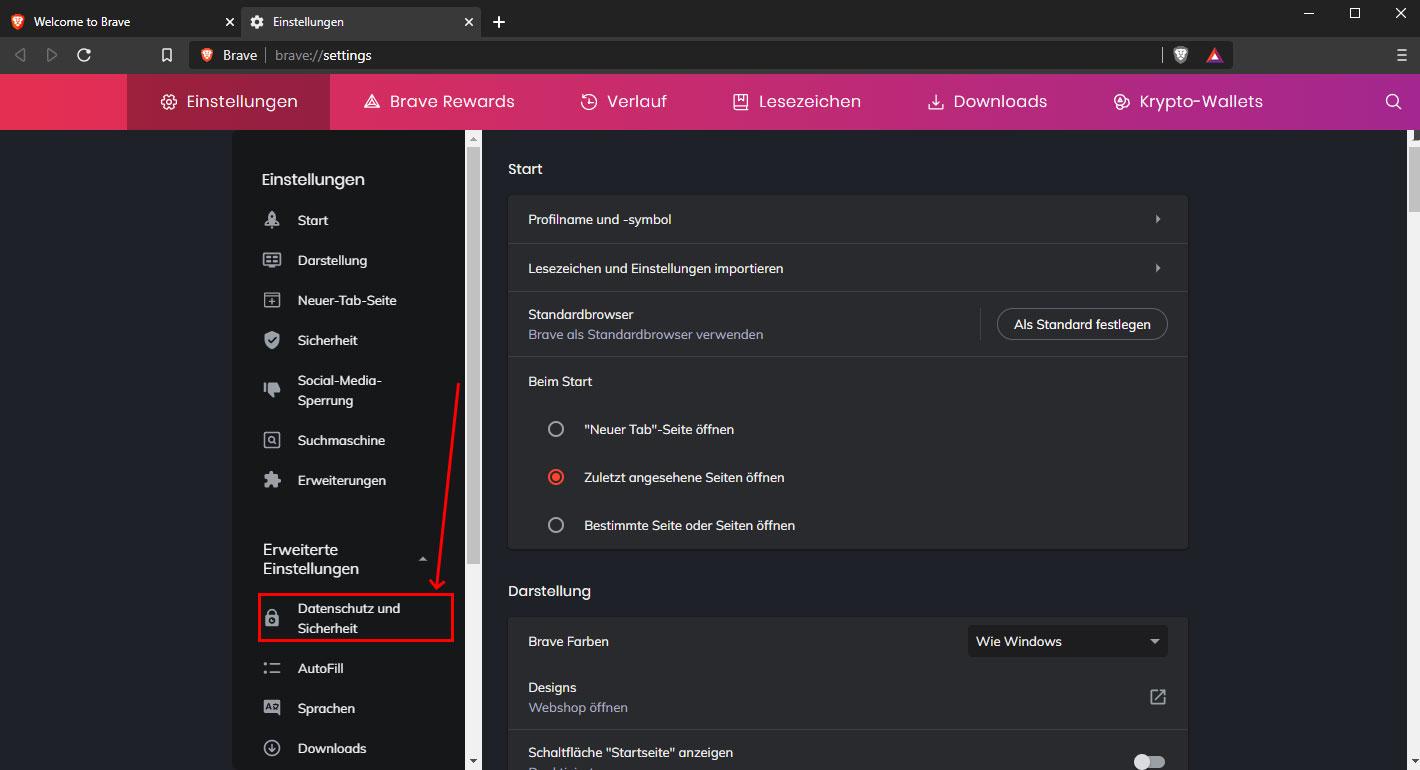The width and height of the screenshot is (1420, 770).
Task: Click the Standardbrowser label text
Action: pos(581,314)
